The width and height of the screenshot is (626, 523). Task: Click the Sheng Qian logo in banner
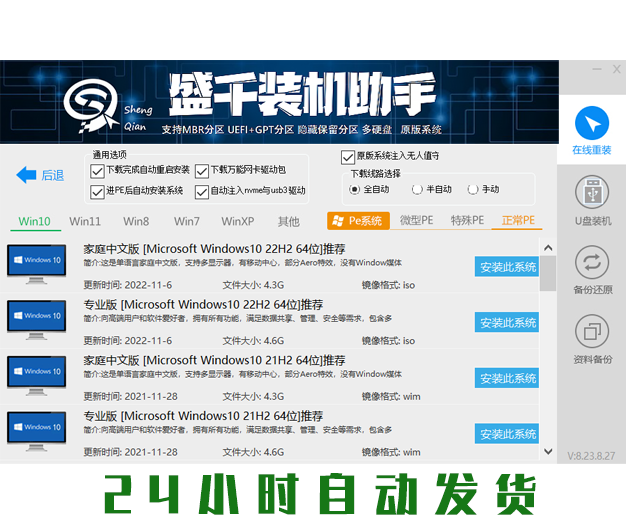point(92,105)
